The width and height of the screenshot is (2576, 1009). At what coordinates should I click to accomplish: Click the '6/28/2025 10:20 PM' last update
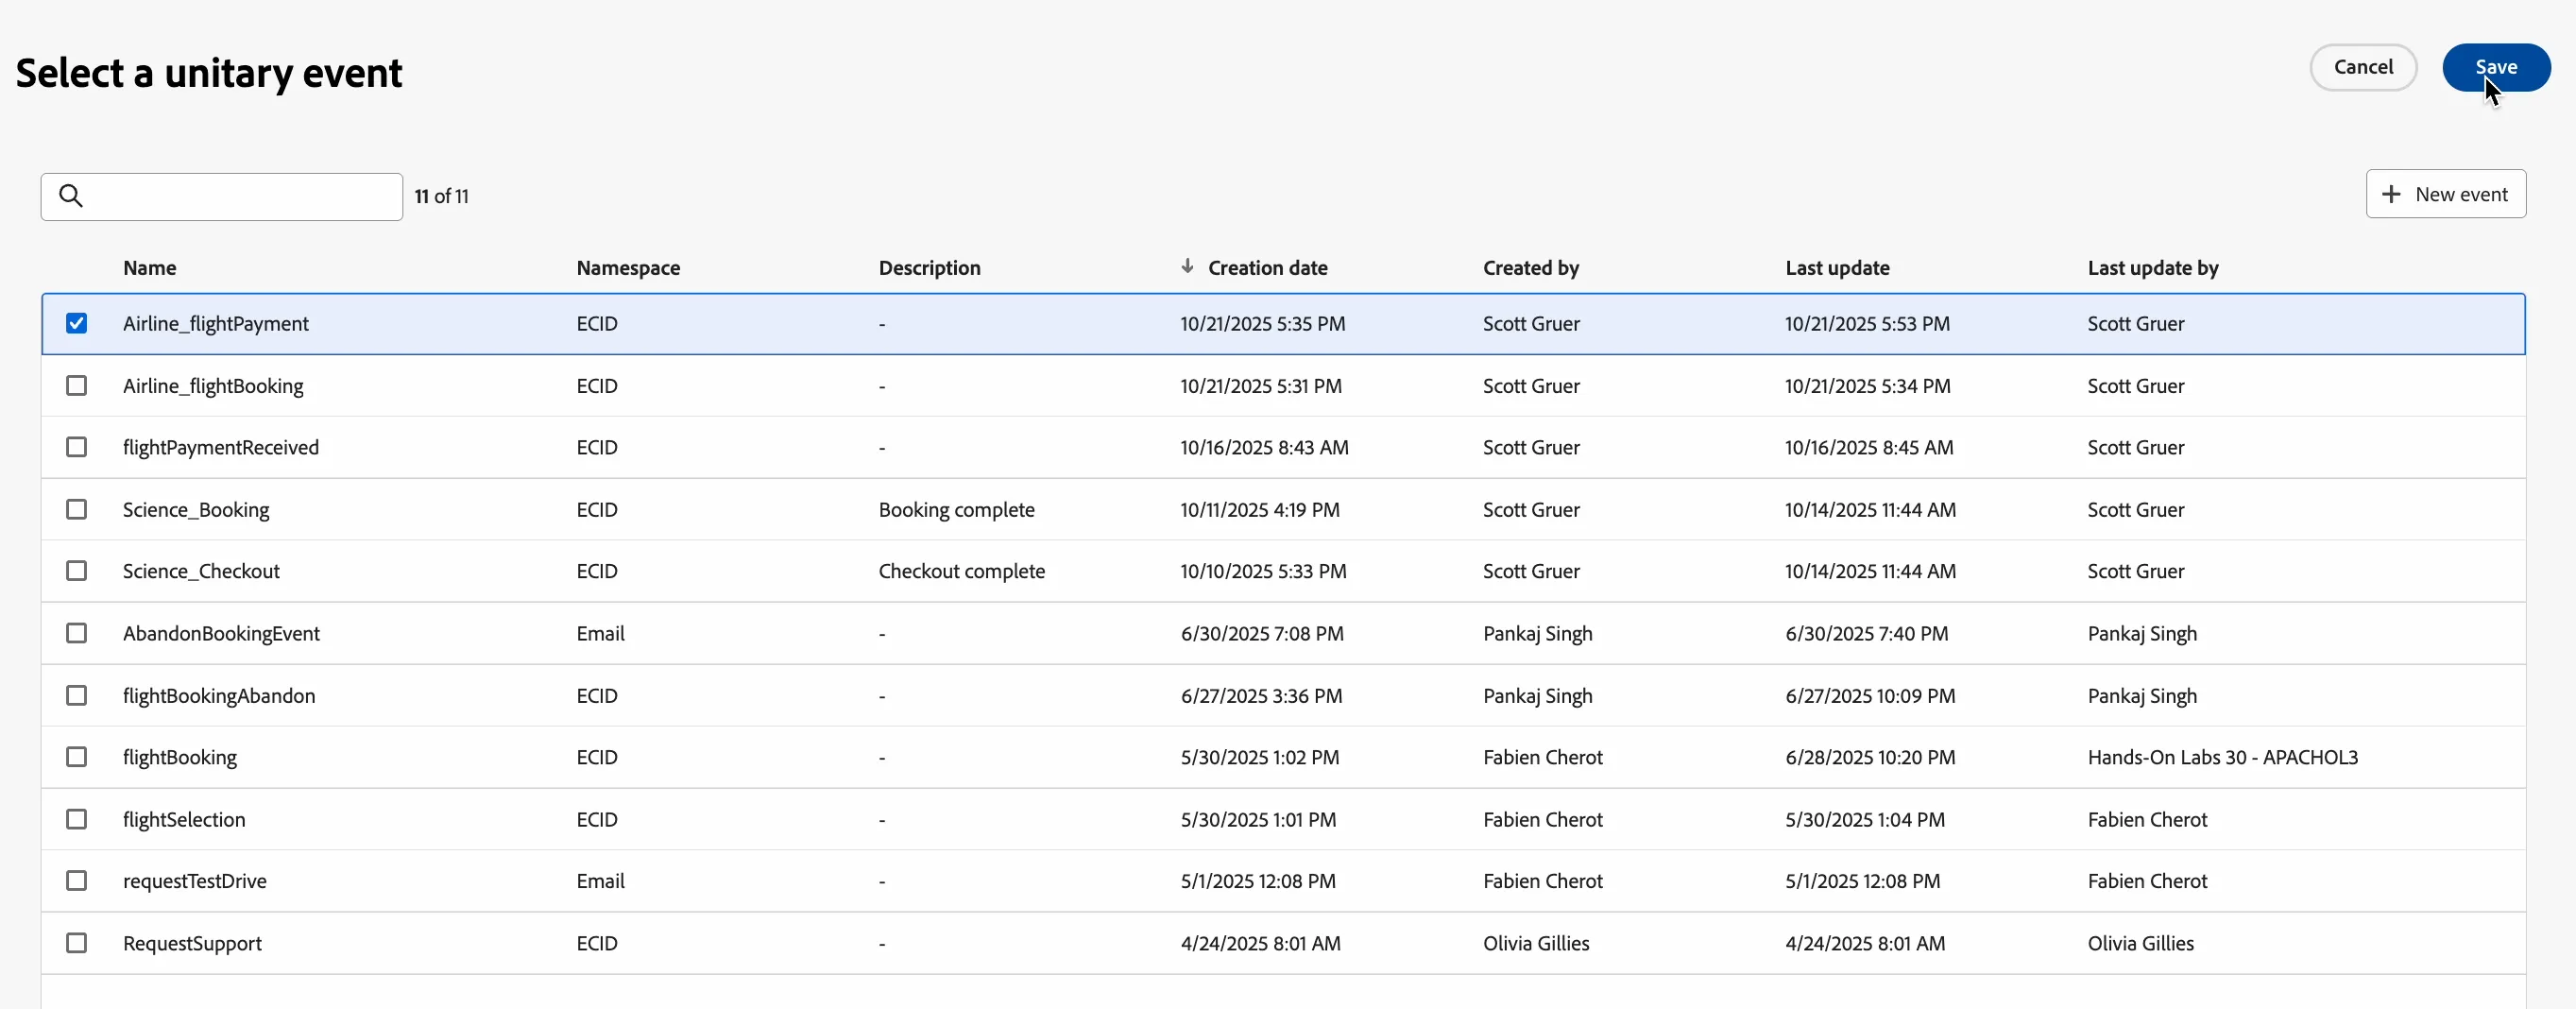tap(1870, 758)
